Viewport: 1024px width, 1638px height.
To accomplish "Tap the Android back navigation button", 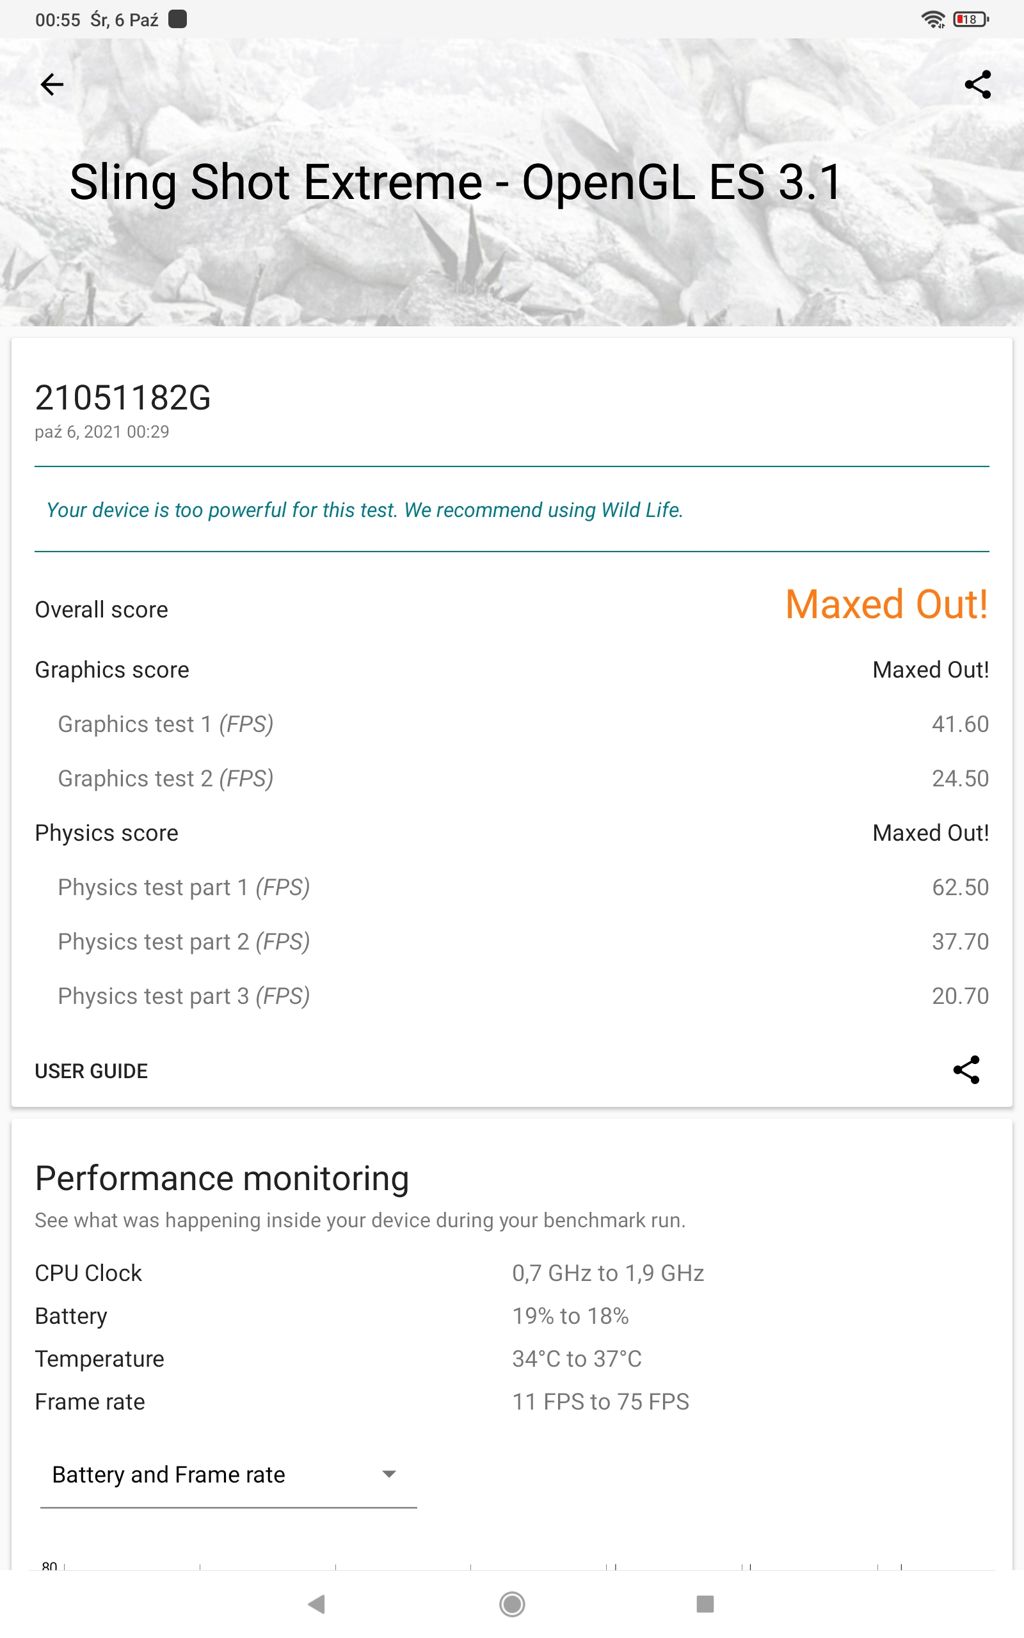I will pos(317,1604).
